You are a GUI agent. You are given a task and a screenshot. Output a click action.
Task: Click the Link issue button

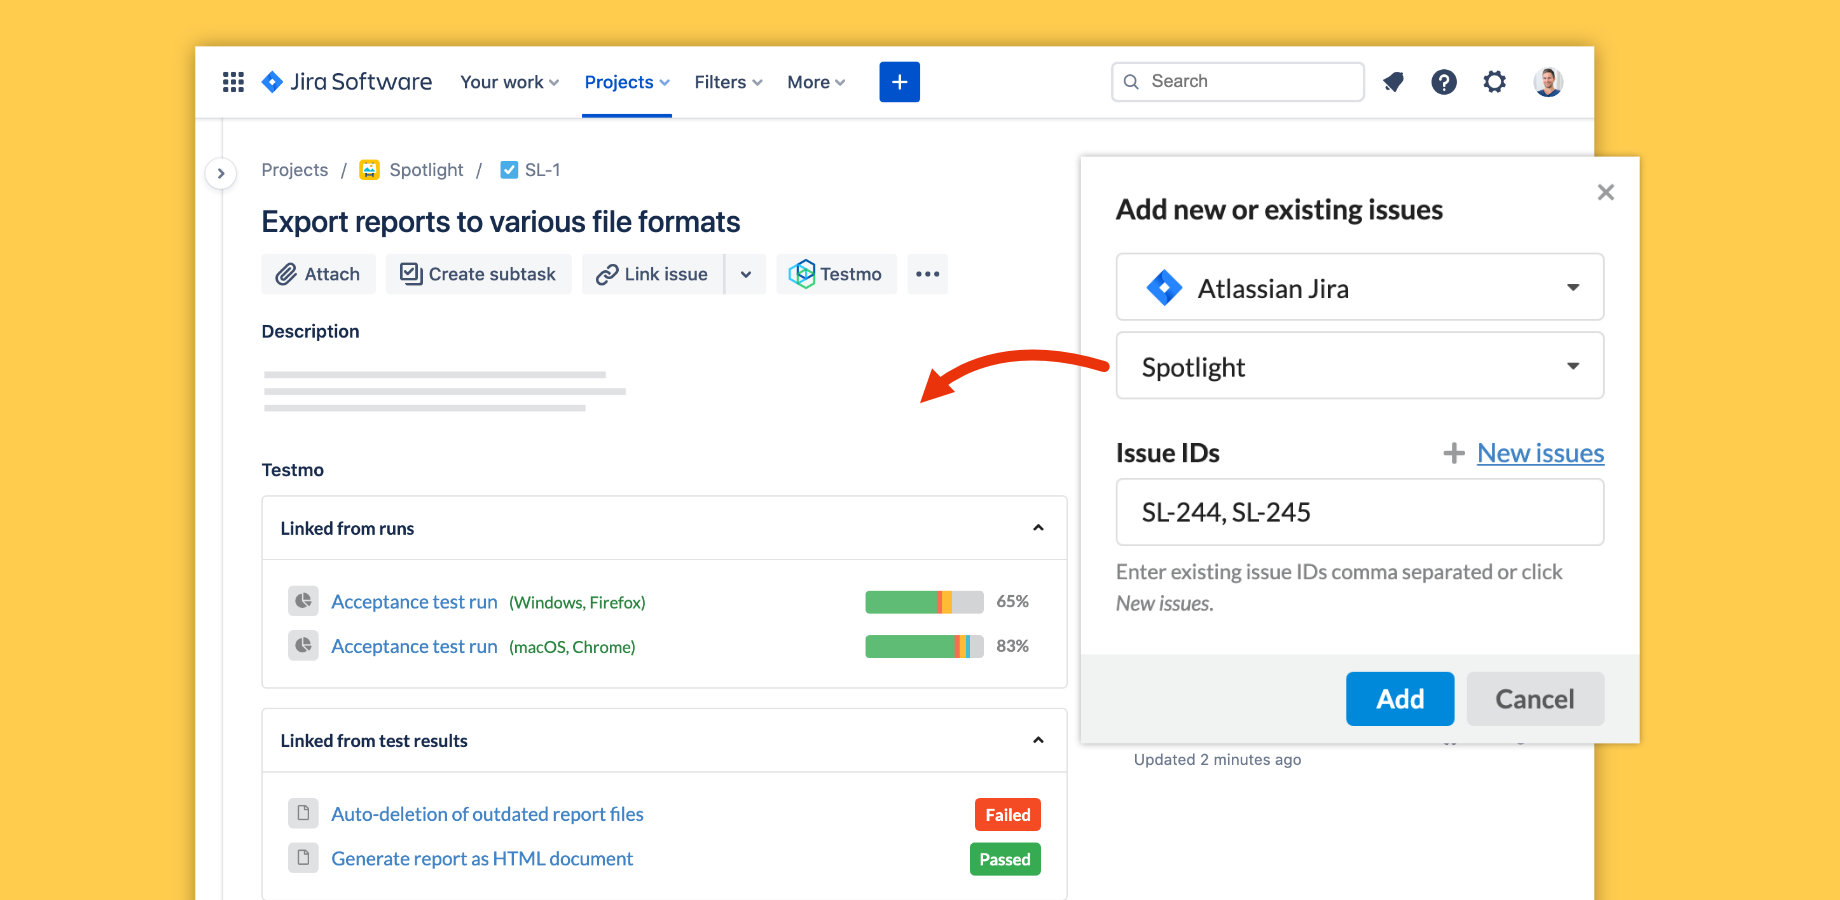(652, 274)
